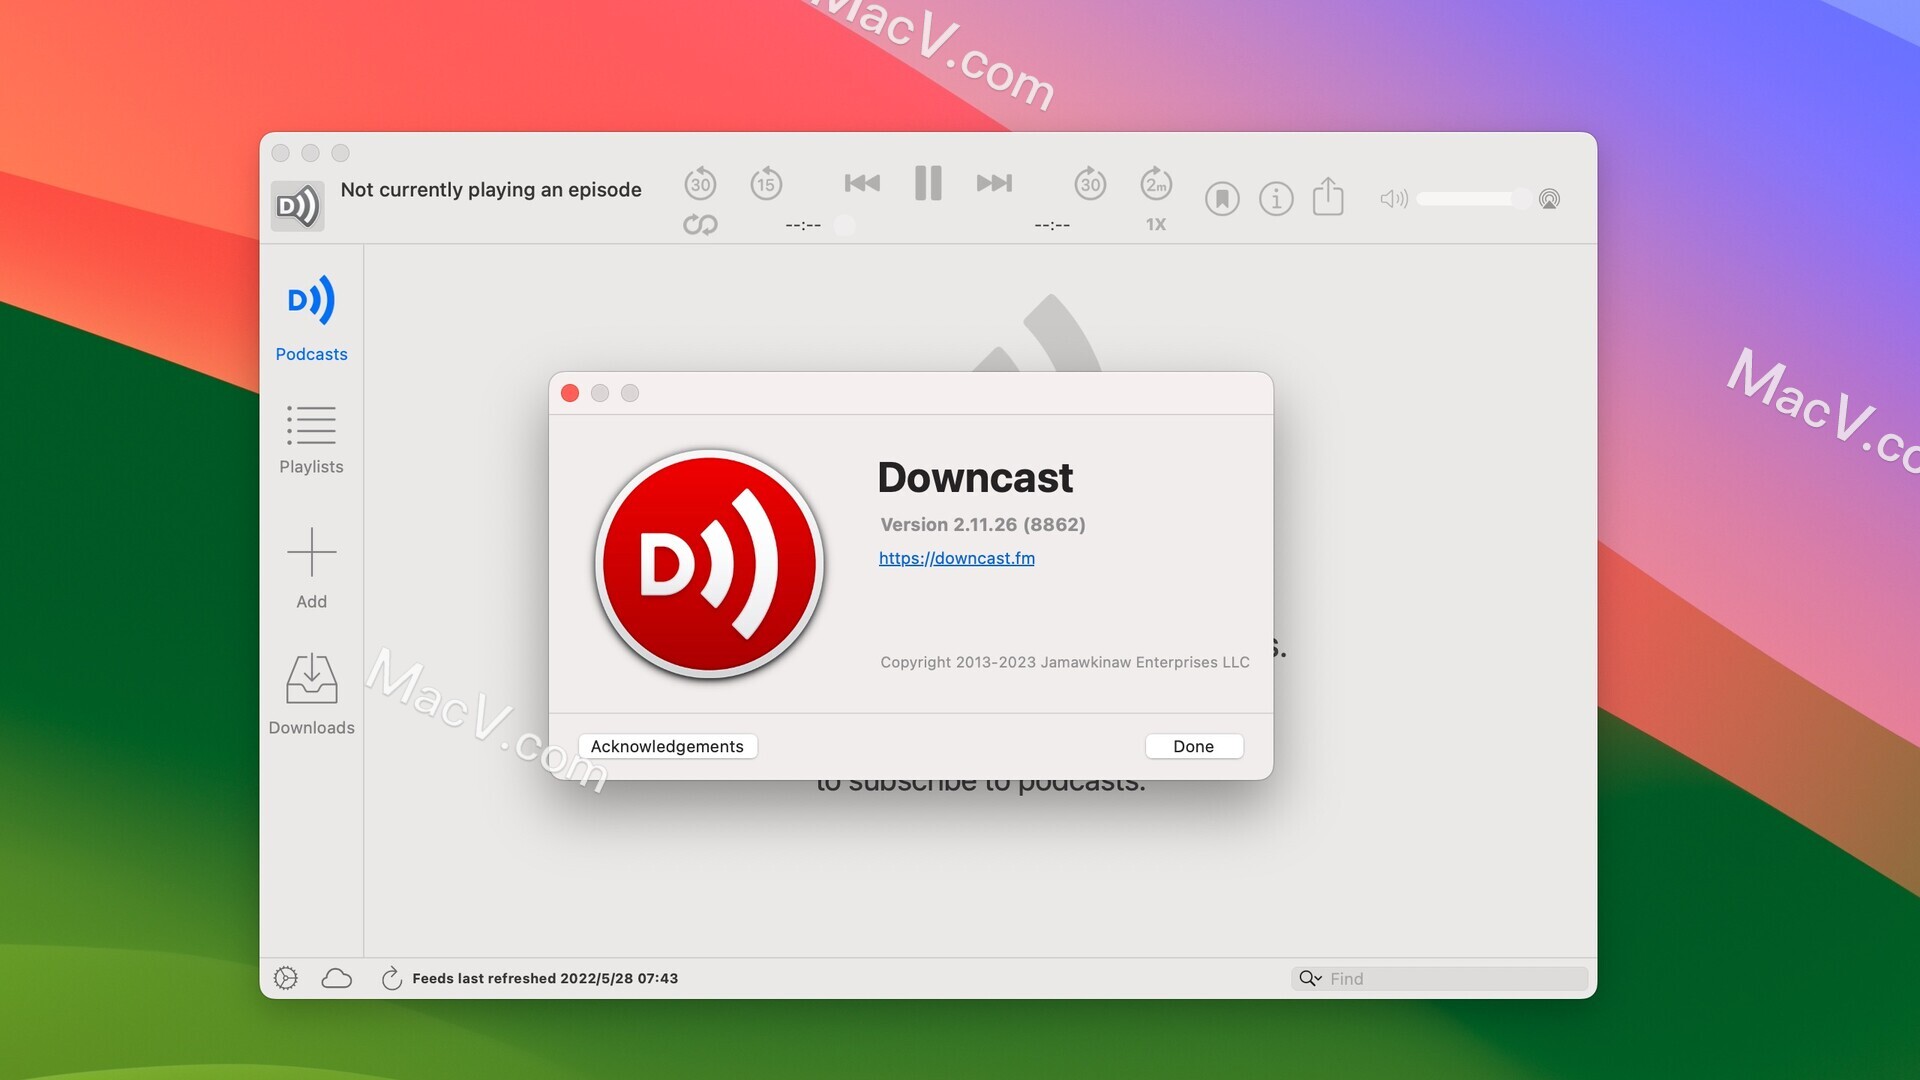Viewport: 1920px width, 1080px height.
Task: Click the elapsed time readout left of the progress knob
Action: pos(803,225)
